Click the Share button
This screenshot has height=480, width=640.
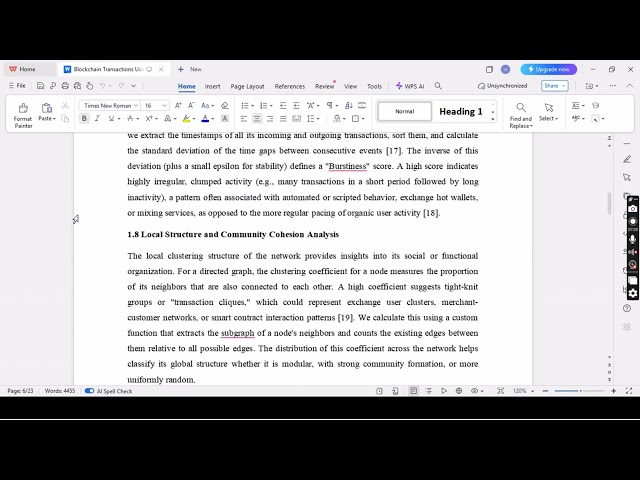(555, 86)
